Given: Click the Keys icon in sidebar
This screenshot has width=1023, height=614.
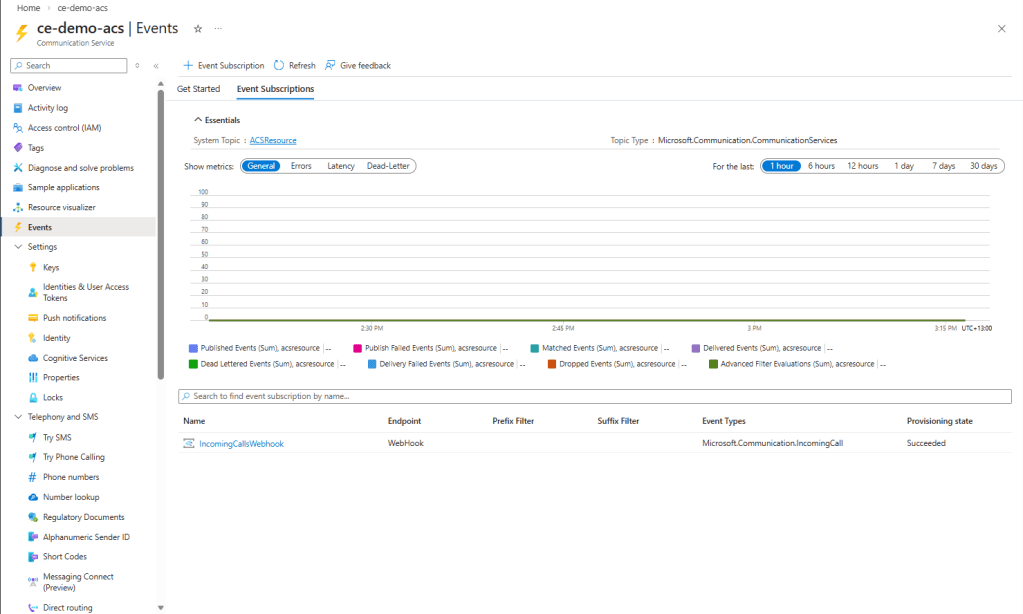Looking at the screenshot, I should (x=32, y=268).
